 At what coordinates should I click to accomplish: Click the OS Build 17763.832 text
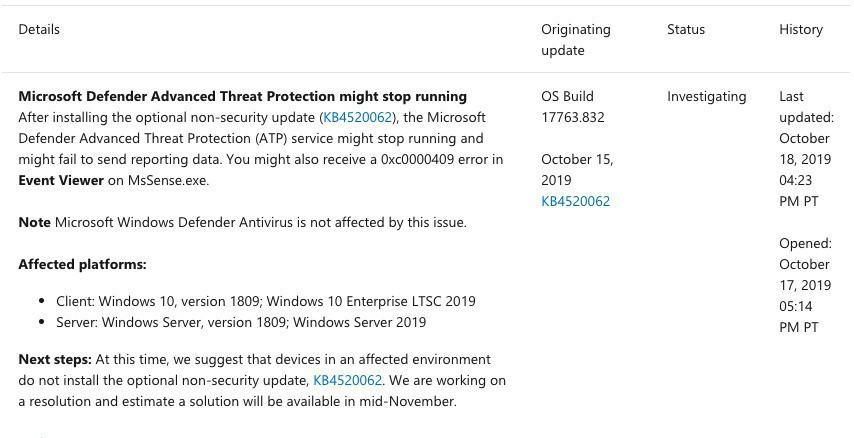(x=572, y=107)
